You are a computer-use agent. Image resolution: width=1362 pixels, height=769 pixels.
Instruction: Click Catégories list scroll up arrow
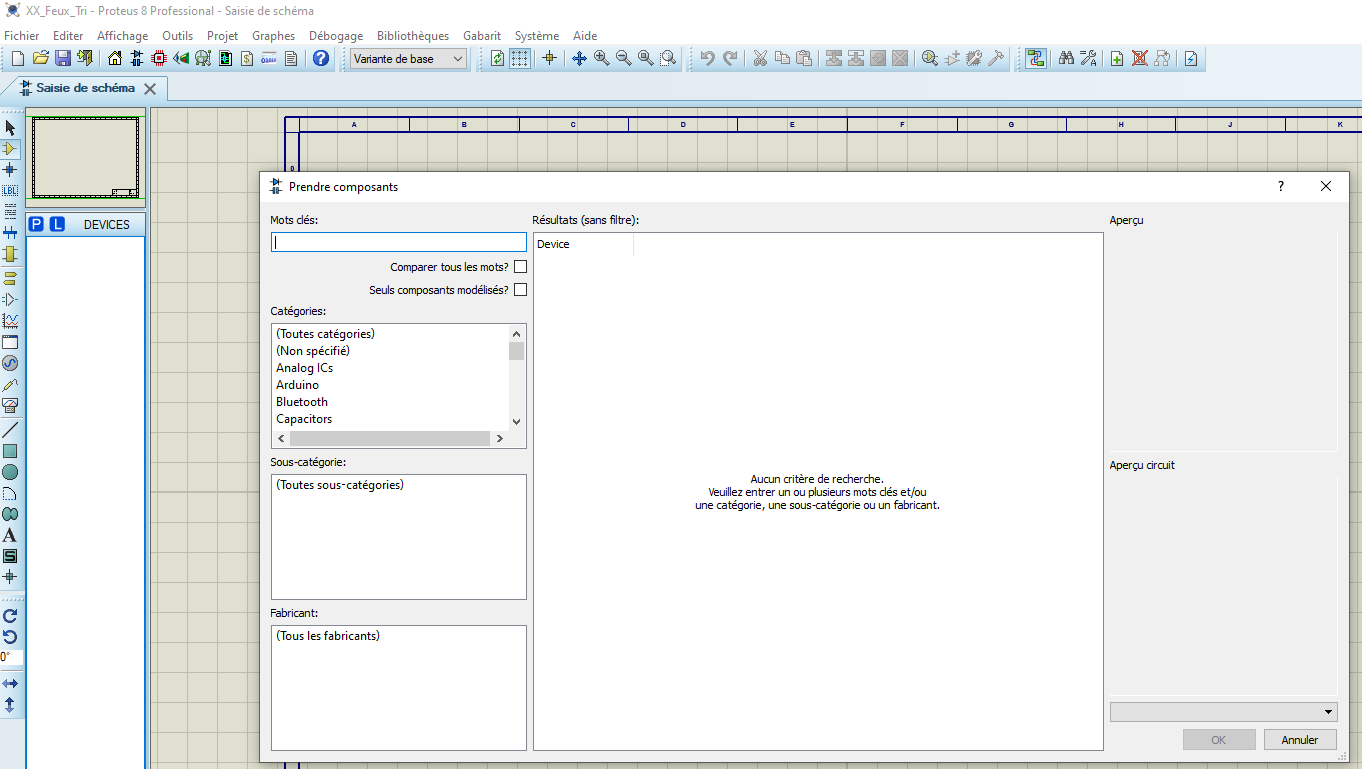516,334
